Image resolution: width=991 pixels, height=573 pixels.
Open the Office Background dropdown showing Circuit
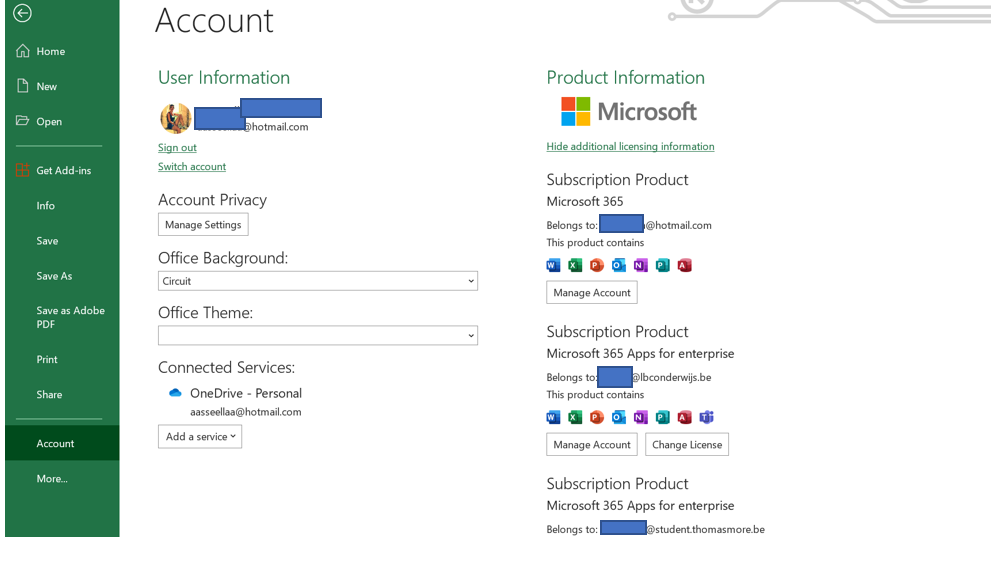pyautogui.click(x=318, y=281)
